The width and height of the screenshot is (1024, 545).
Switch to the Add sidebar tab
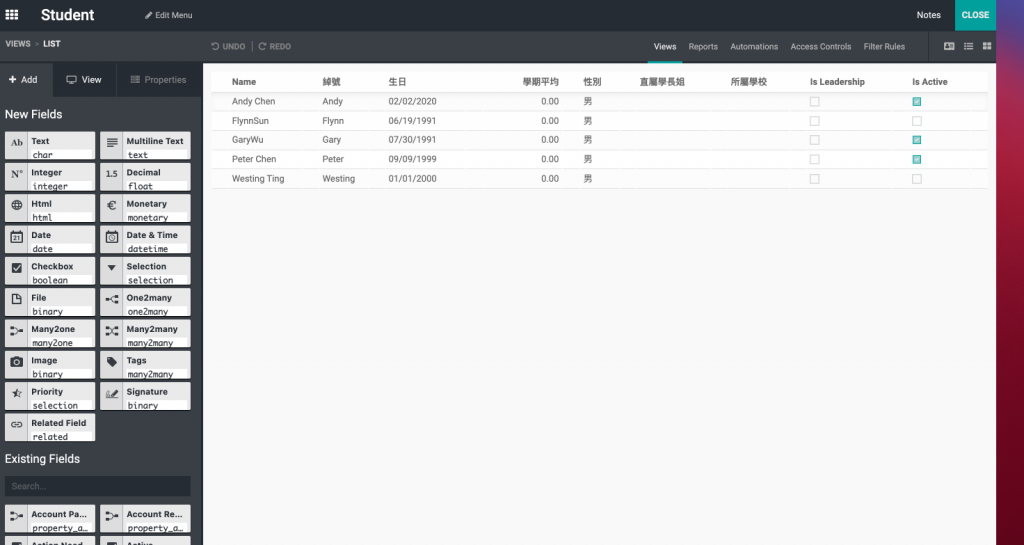[x=27, y=80]
